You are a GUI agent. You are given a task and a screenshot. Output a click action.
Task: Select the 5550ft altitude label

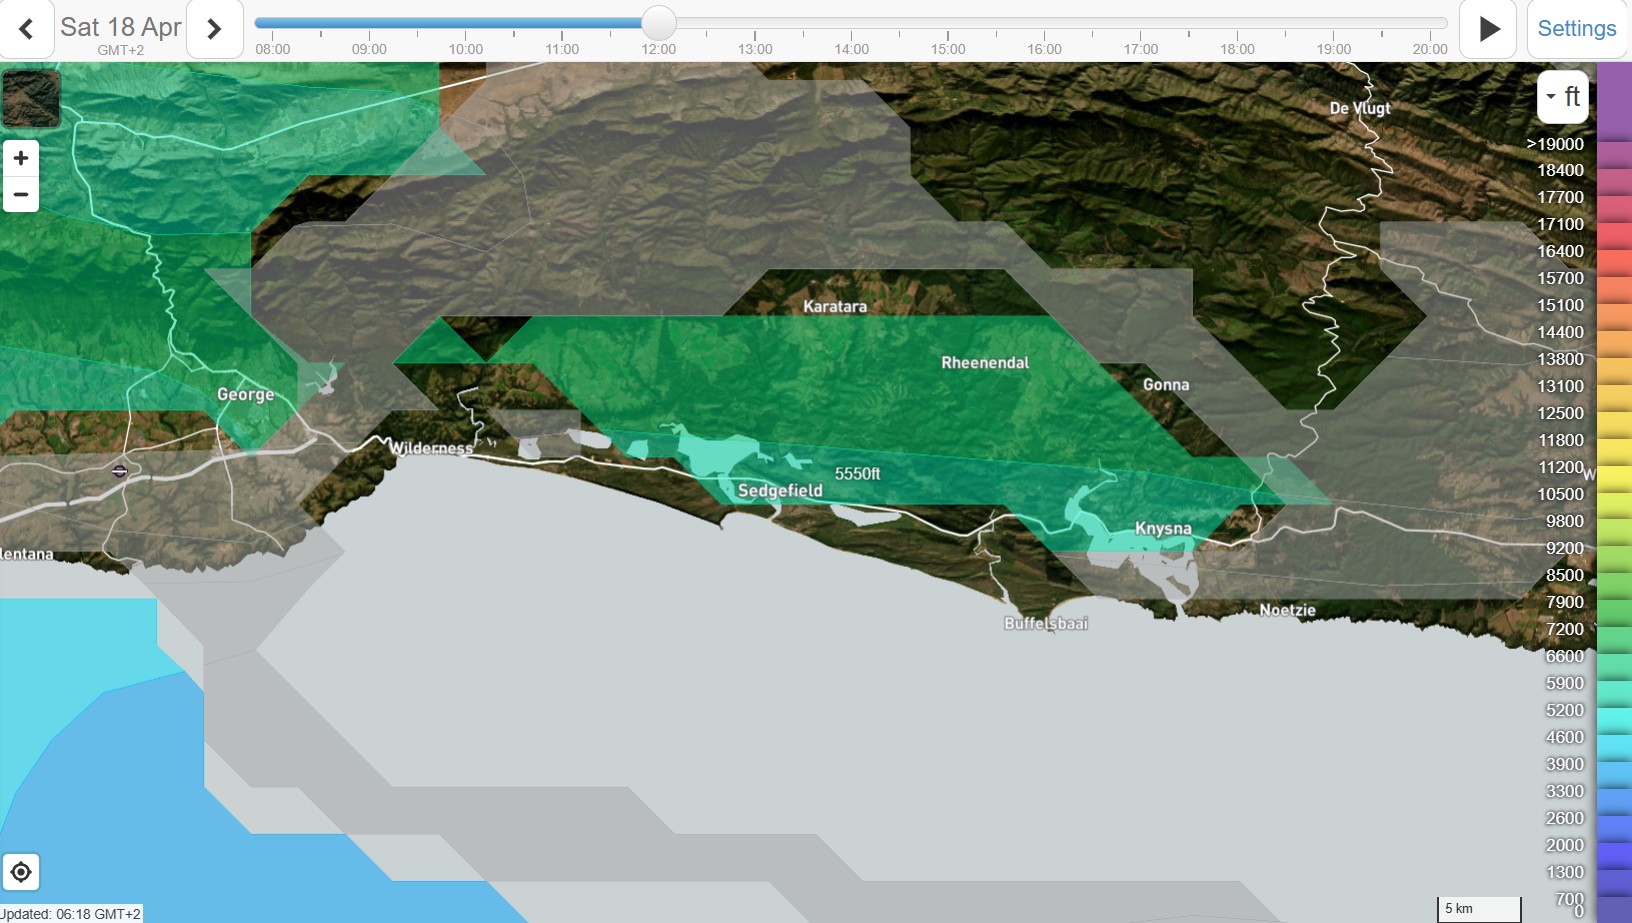point(857,474)
